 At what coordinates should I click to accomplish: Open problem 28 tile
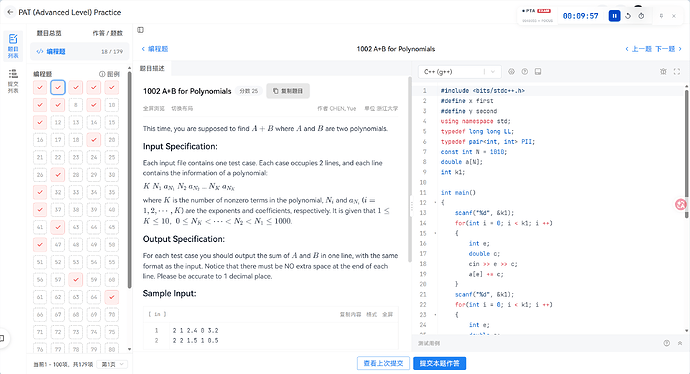coord(76,175)
